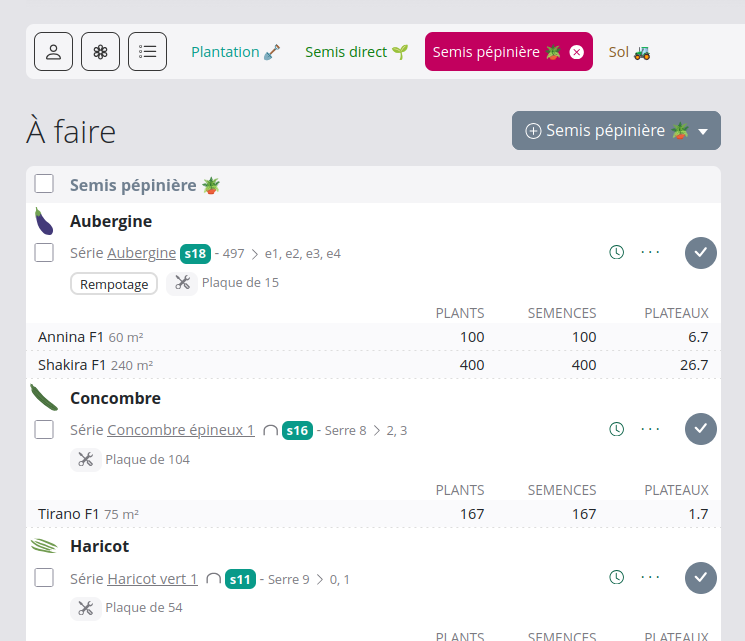The image size is (745, 641).
Task: Switch to the Plantation filter tab
Action: click(x=235, y=52)
